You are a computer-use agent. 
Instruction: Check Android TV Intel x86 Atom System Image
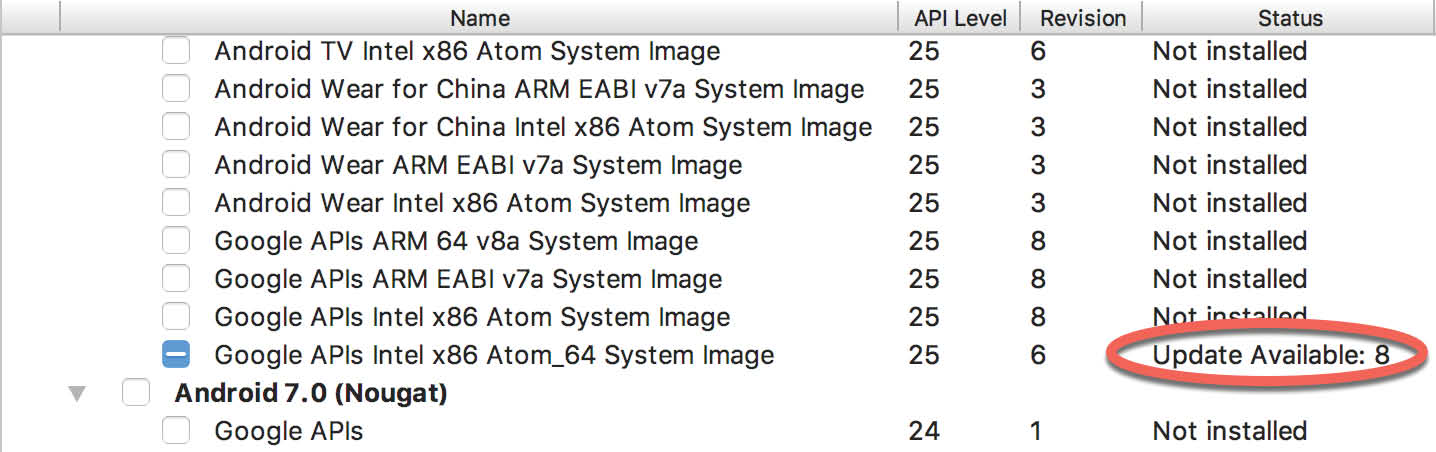point(176,51)
